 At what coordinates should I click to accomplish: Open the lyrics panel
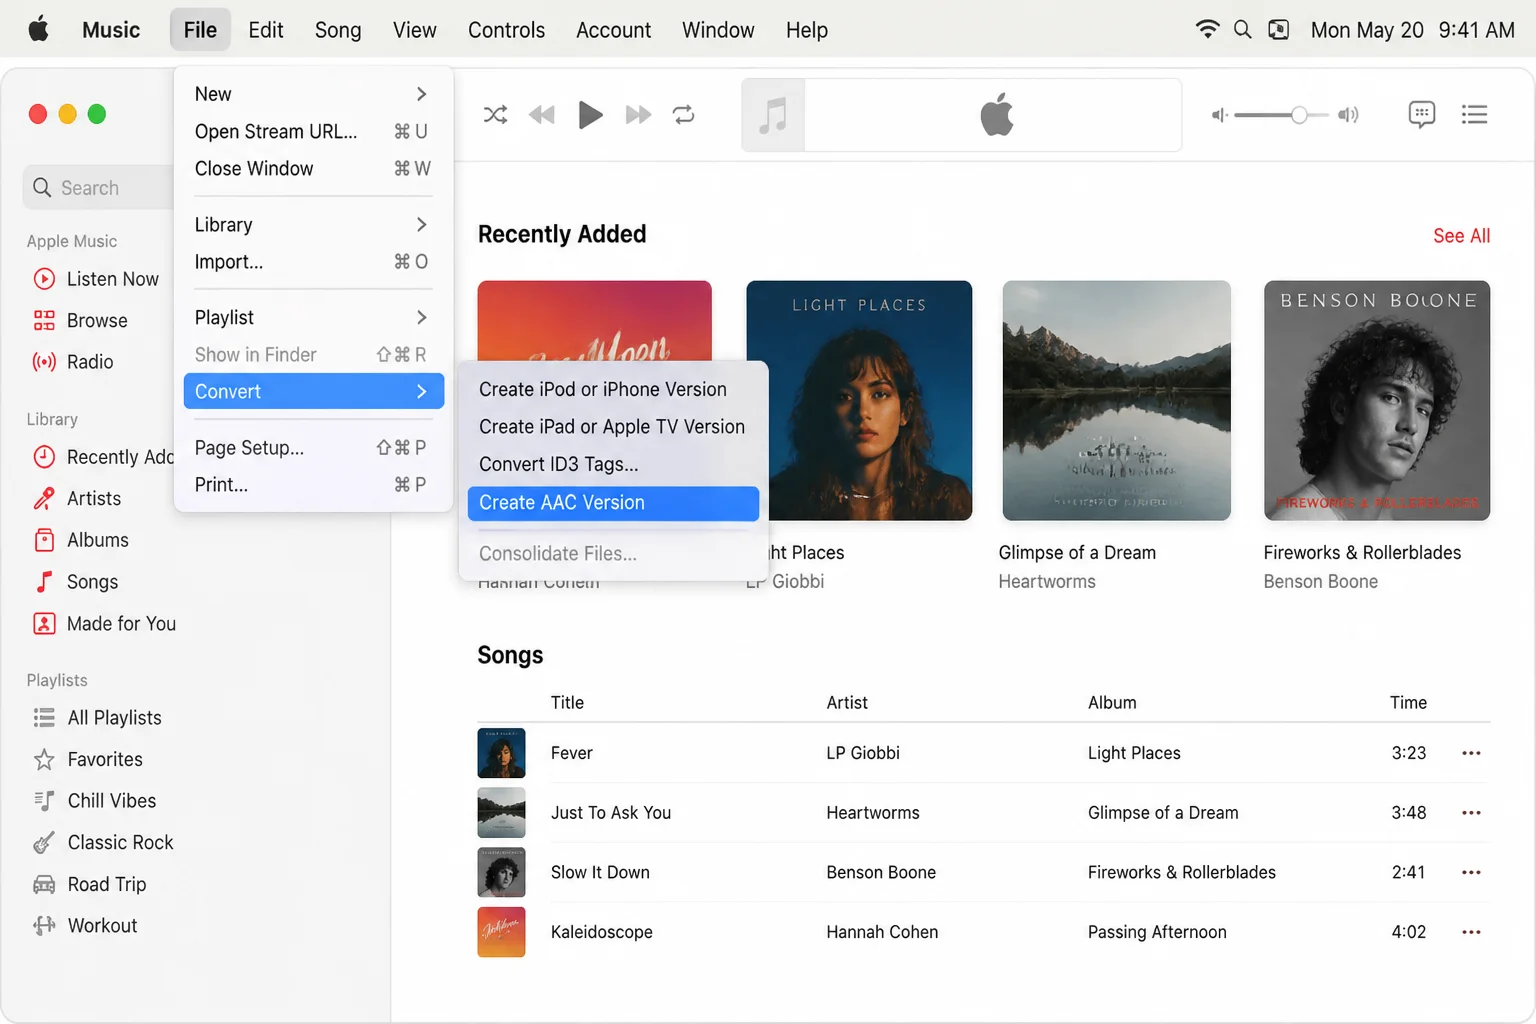[1421, 115]
